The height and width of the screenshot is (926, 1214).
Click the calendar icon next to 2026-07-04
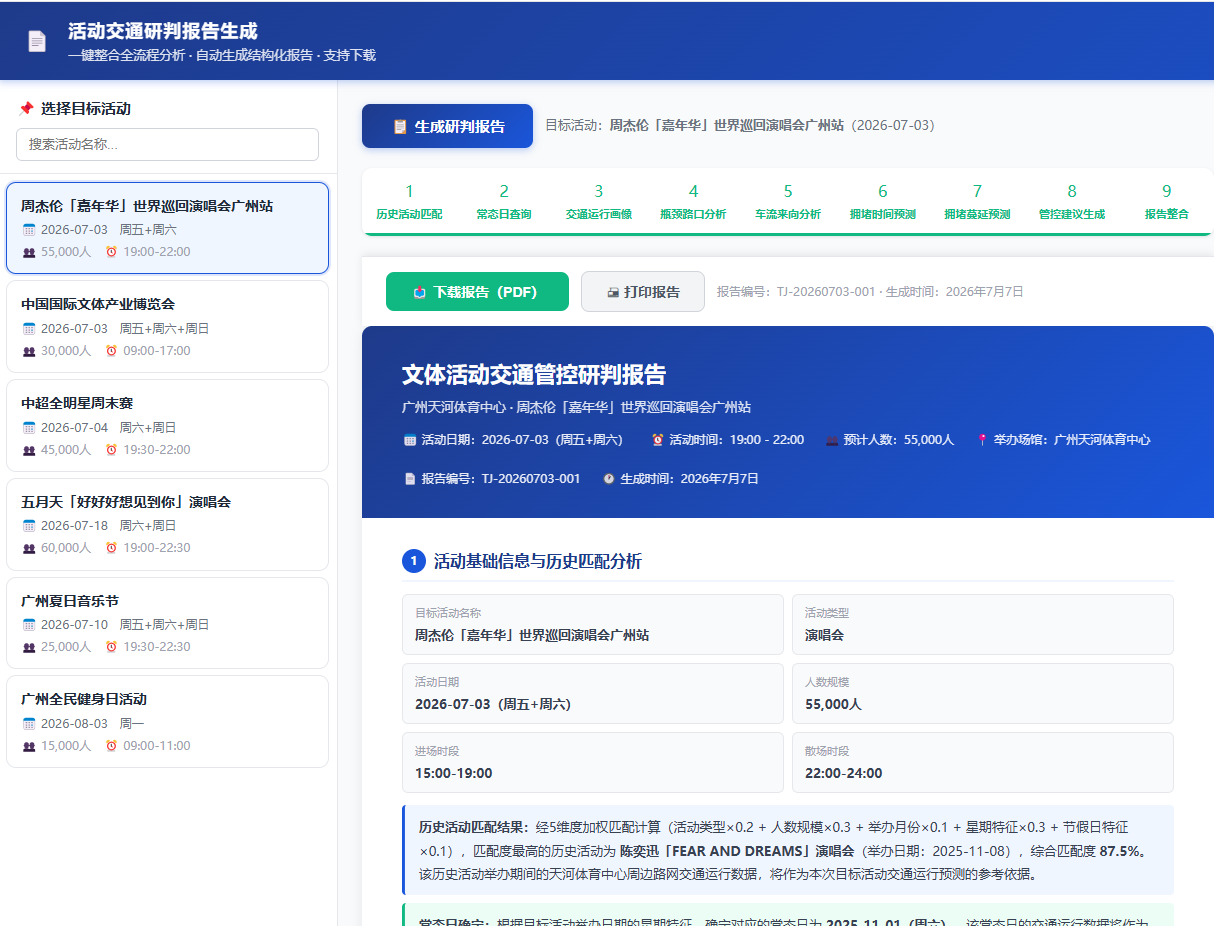point(29,427)
